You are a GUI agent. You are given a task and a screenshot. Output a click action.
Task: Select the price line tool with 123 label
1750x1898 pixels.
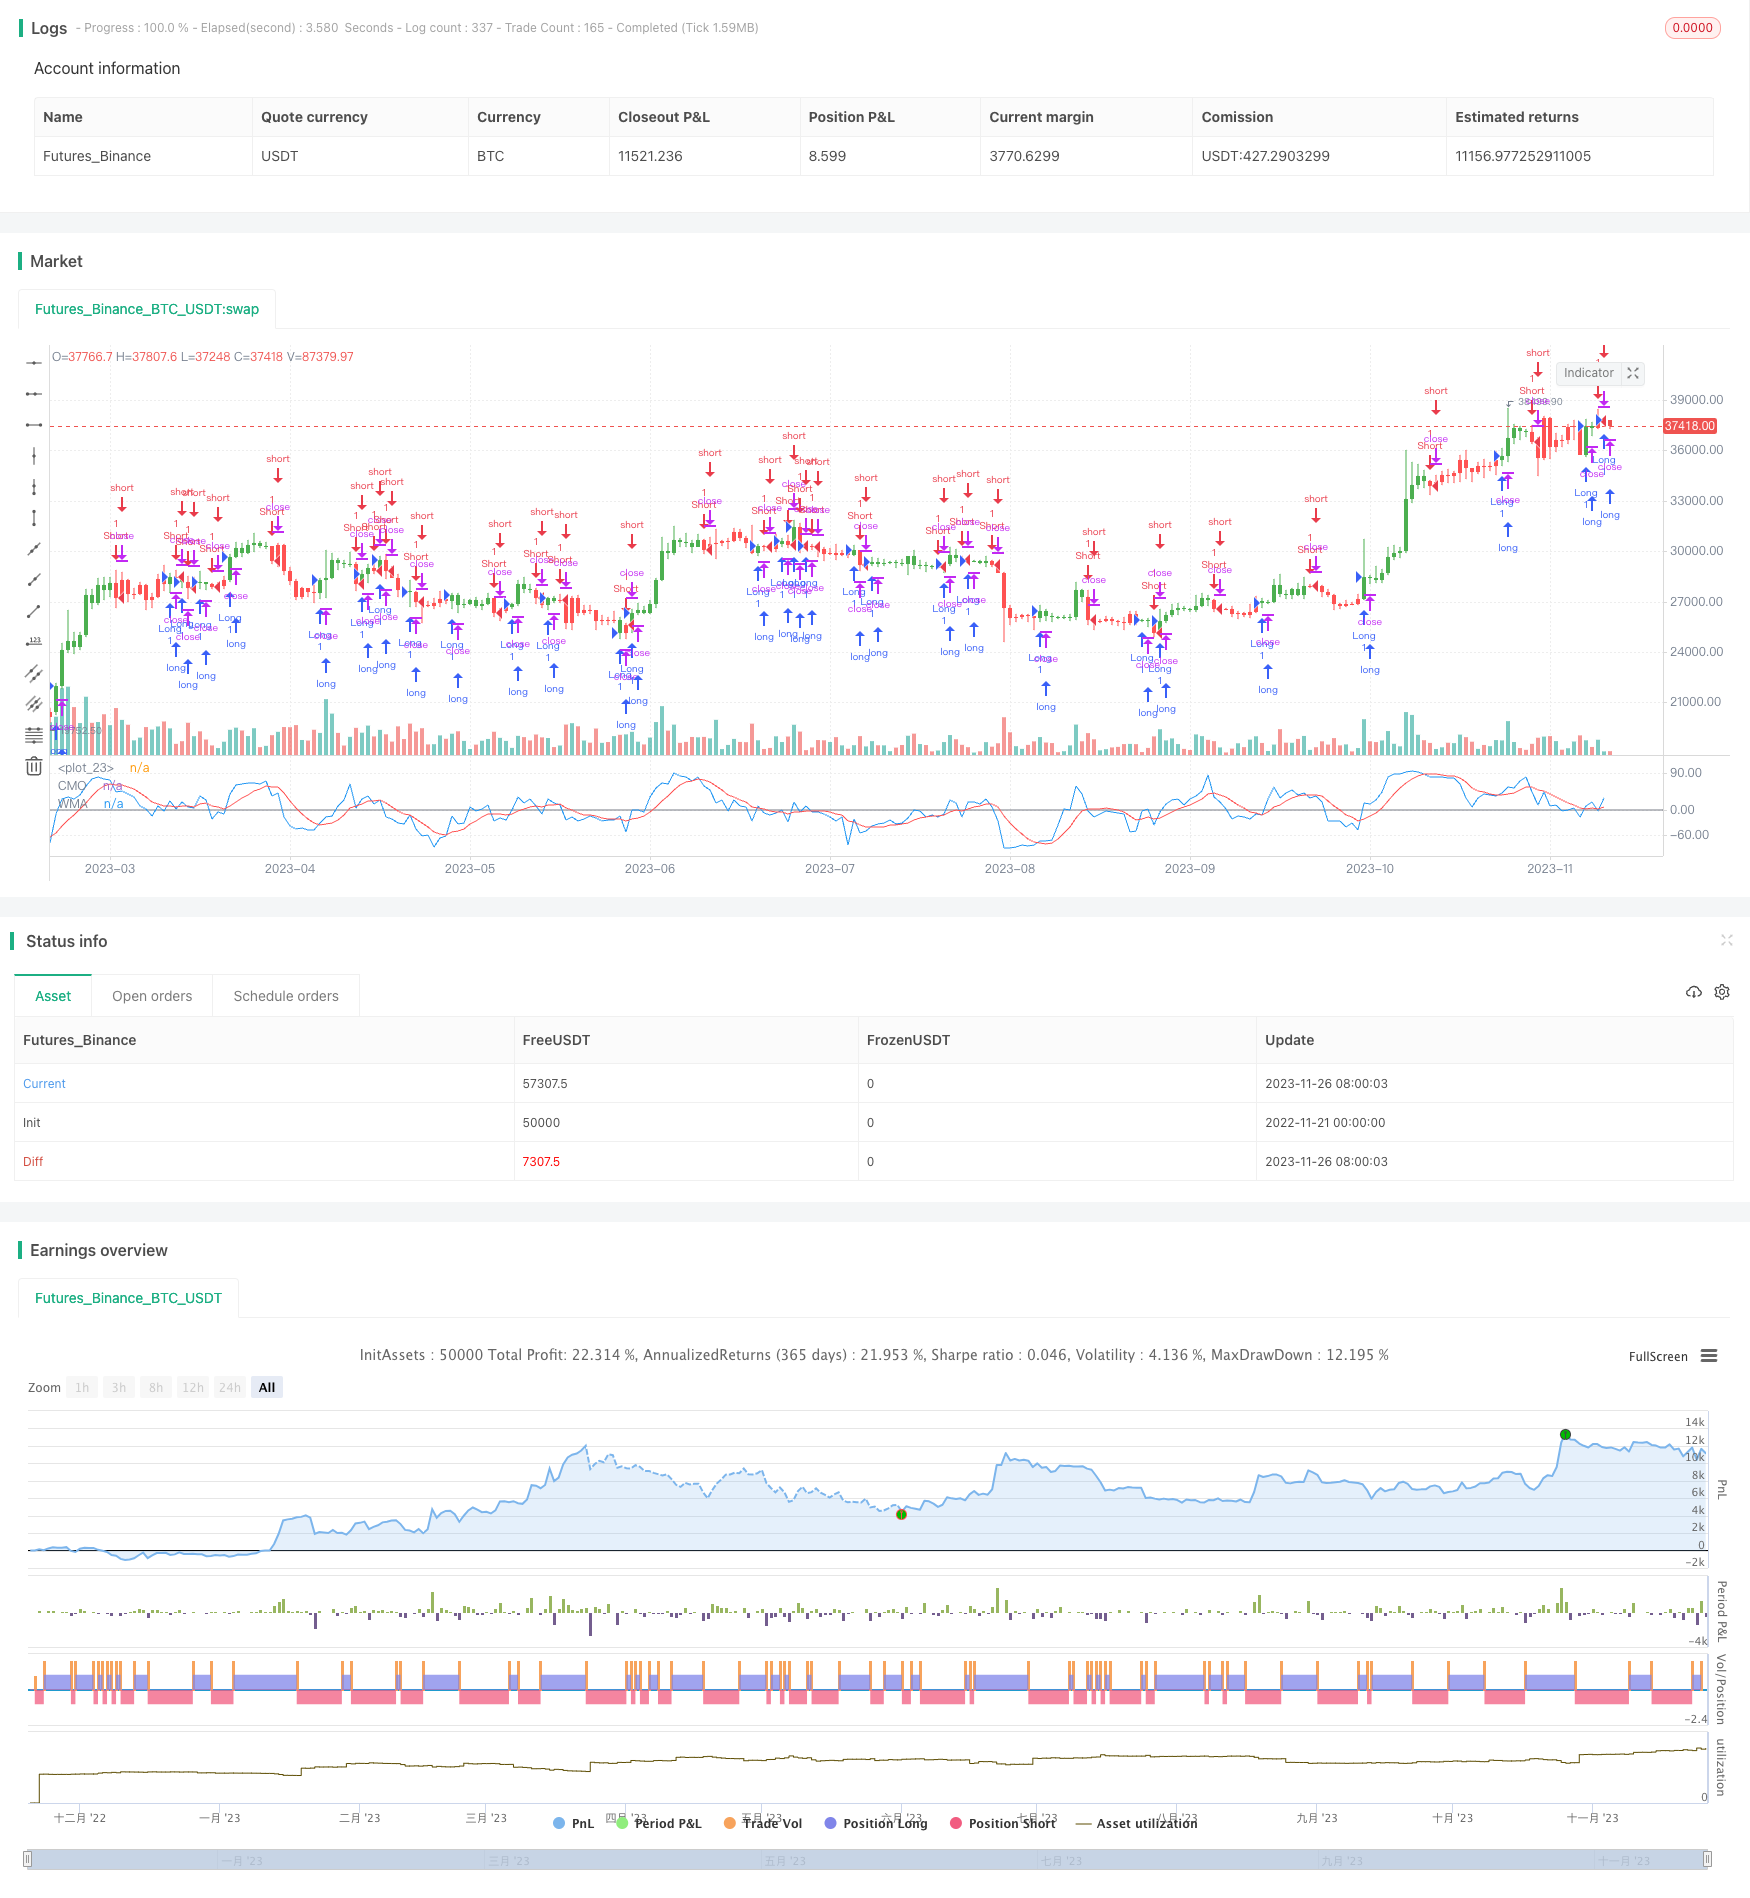[x=34, y=642]
